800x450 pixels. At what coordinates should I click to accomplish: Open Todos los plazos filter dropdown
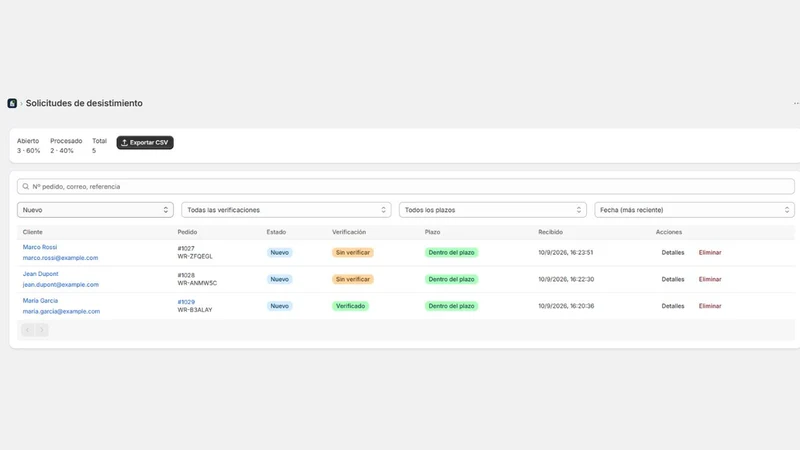[493, 210]
